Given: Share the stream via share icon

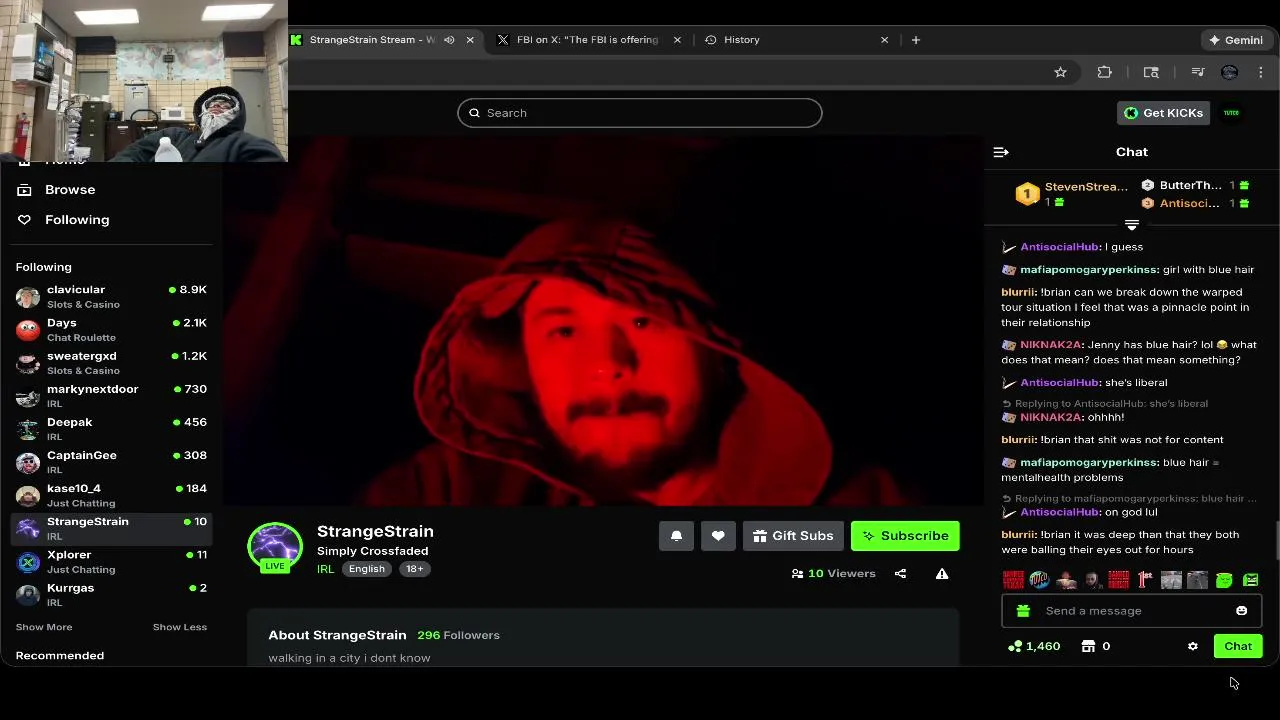Looking at the screenshot, I should (x=900, y=574).
